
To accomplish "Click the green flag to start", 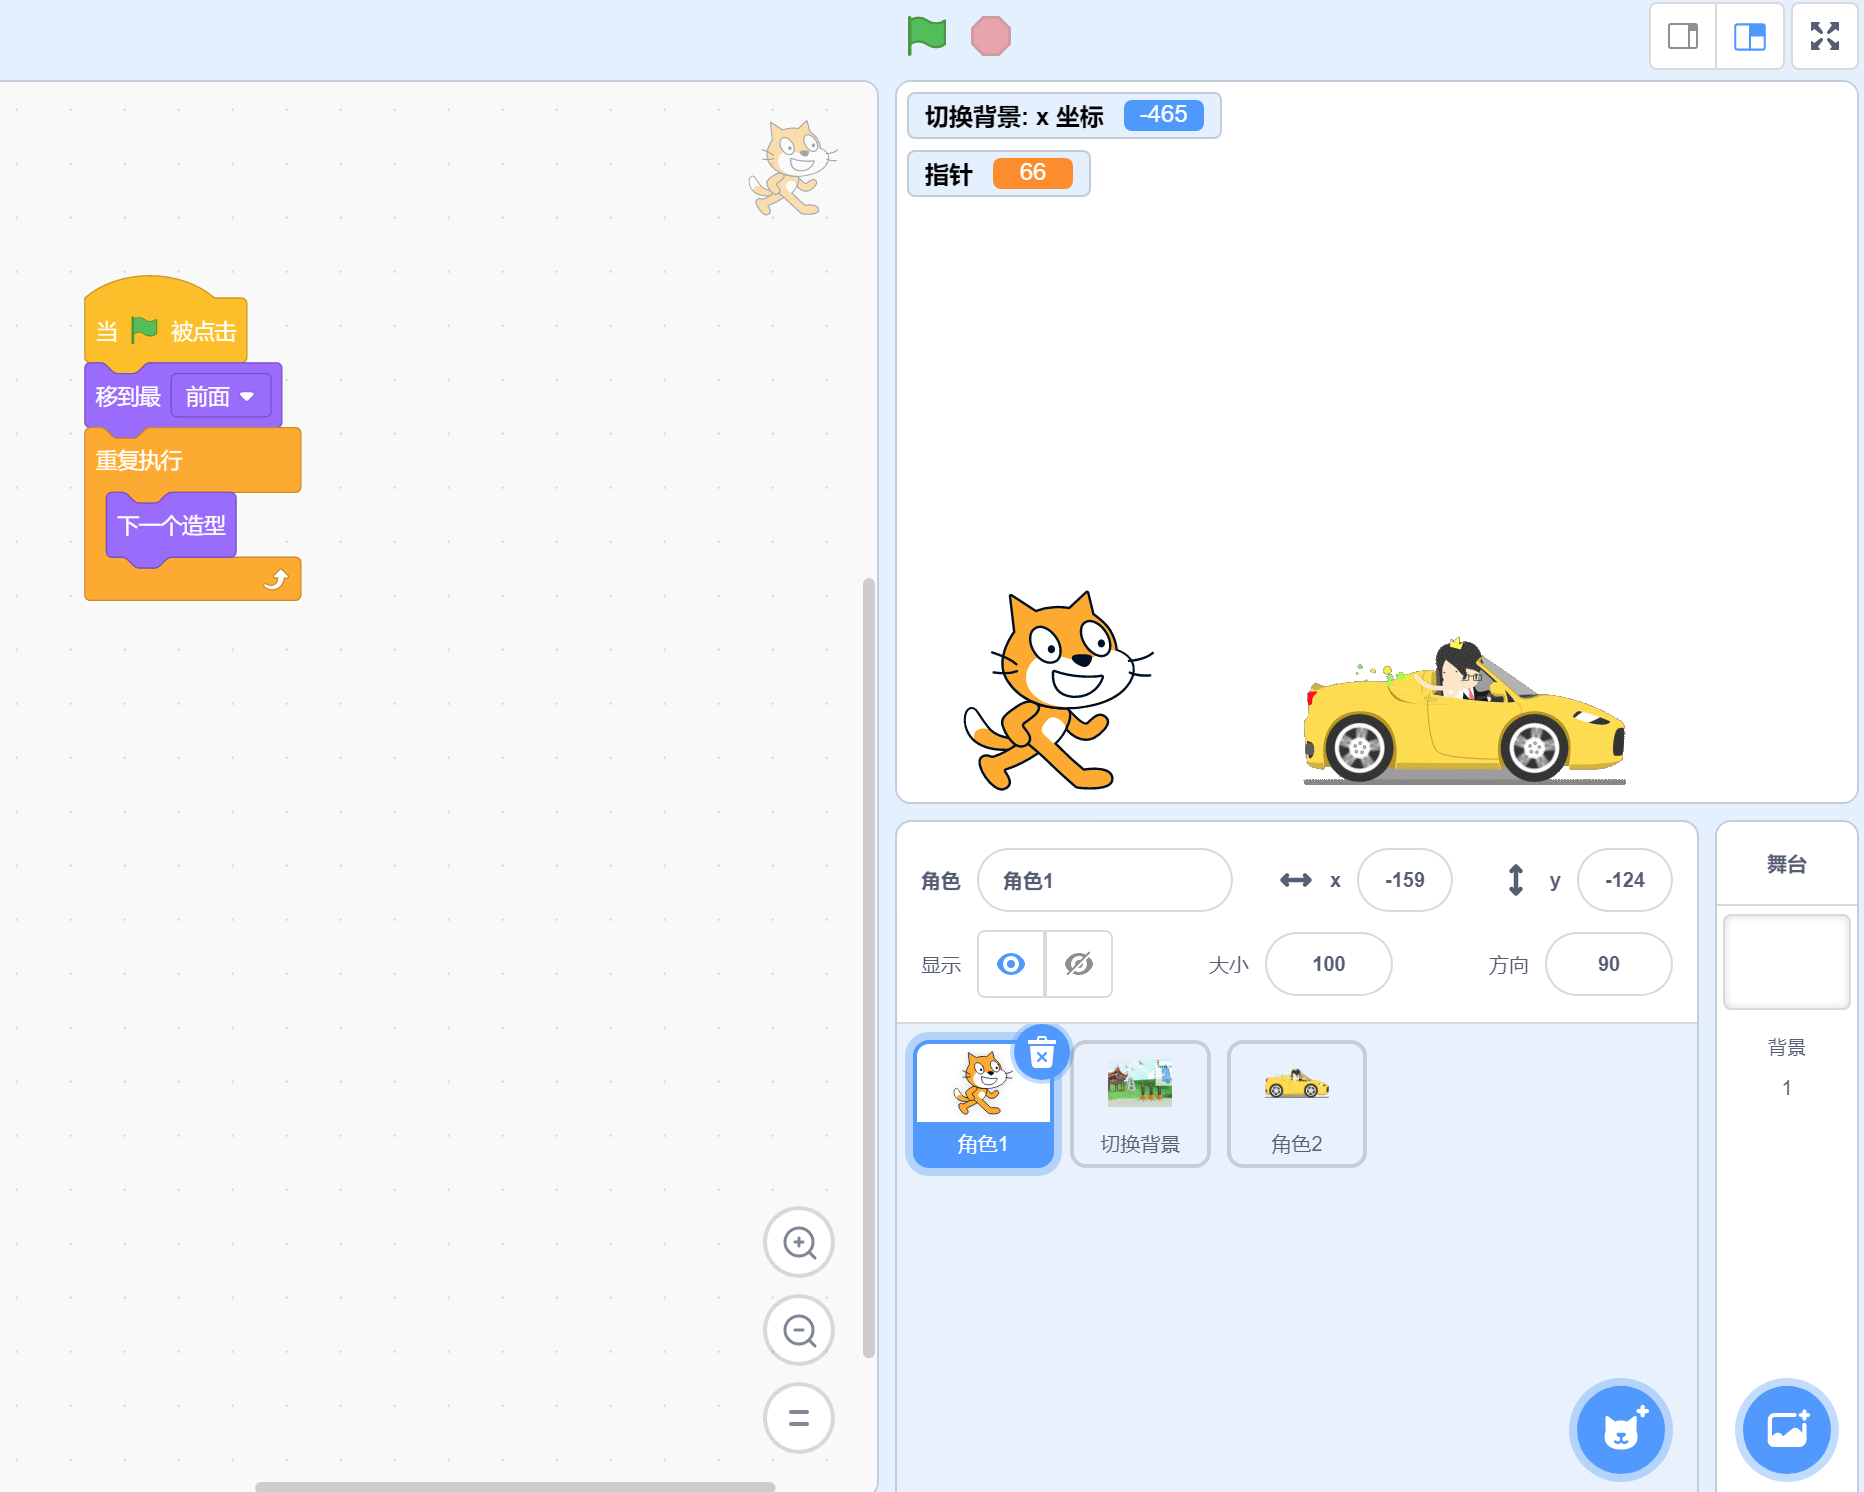I will [x=926, y=36].
